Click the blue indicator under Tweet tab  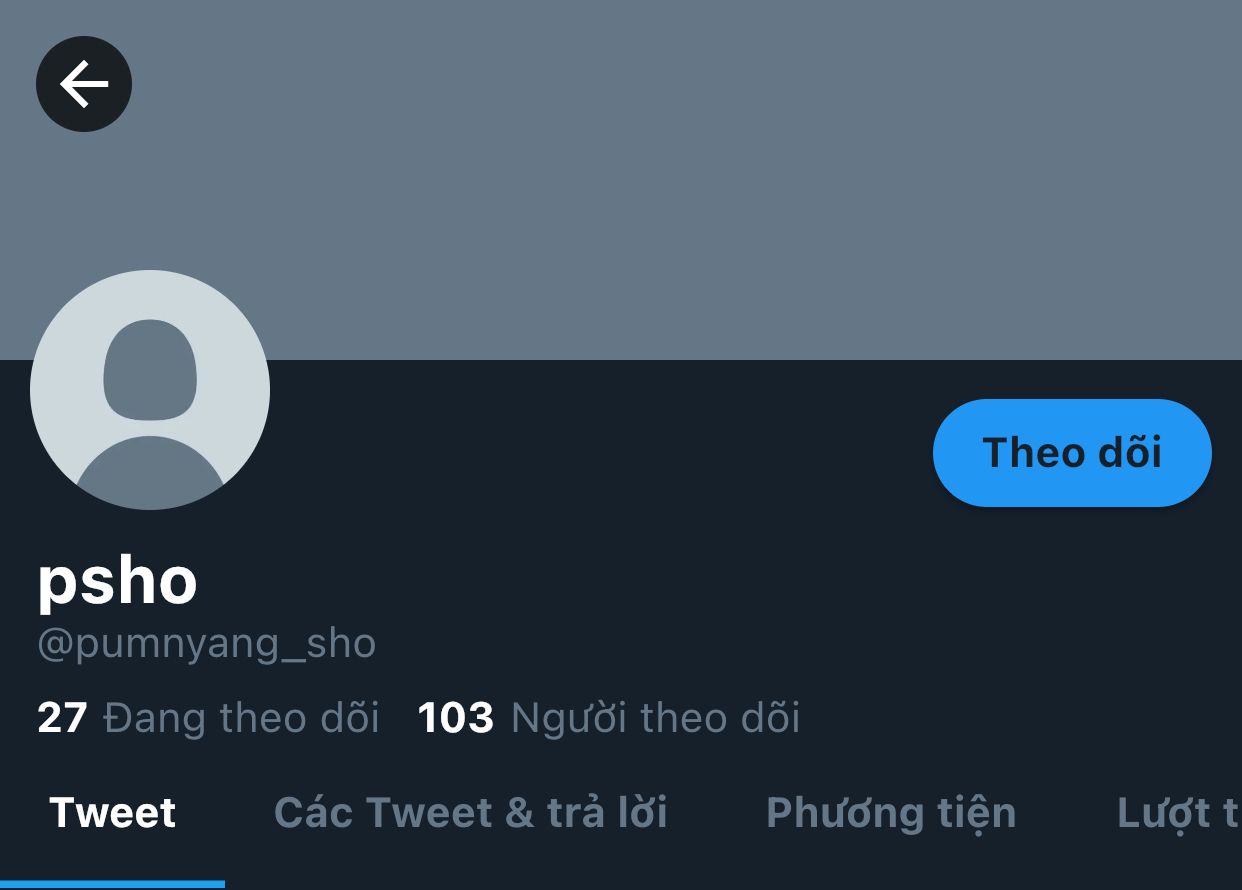coord(112,884)
